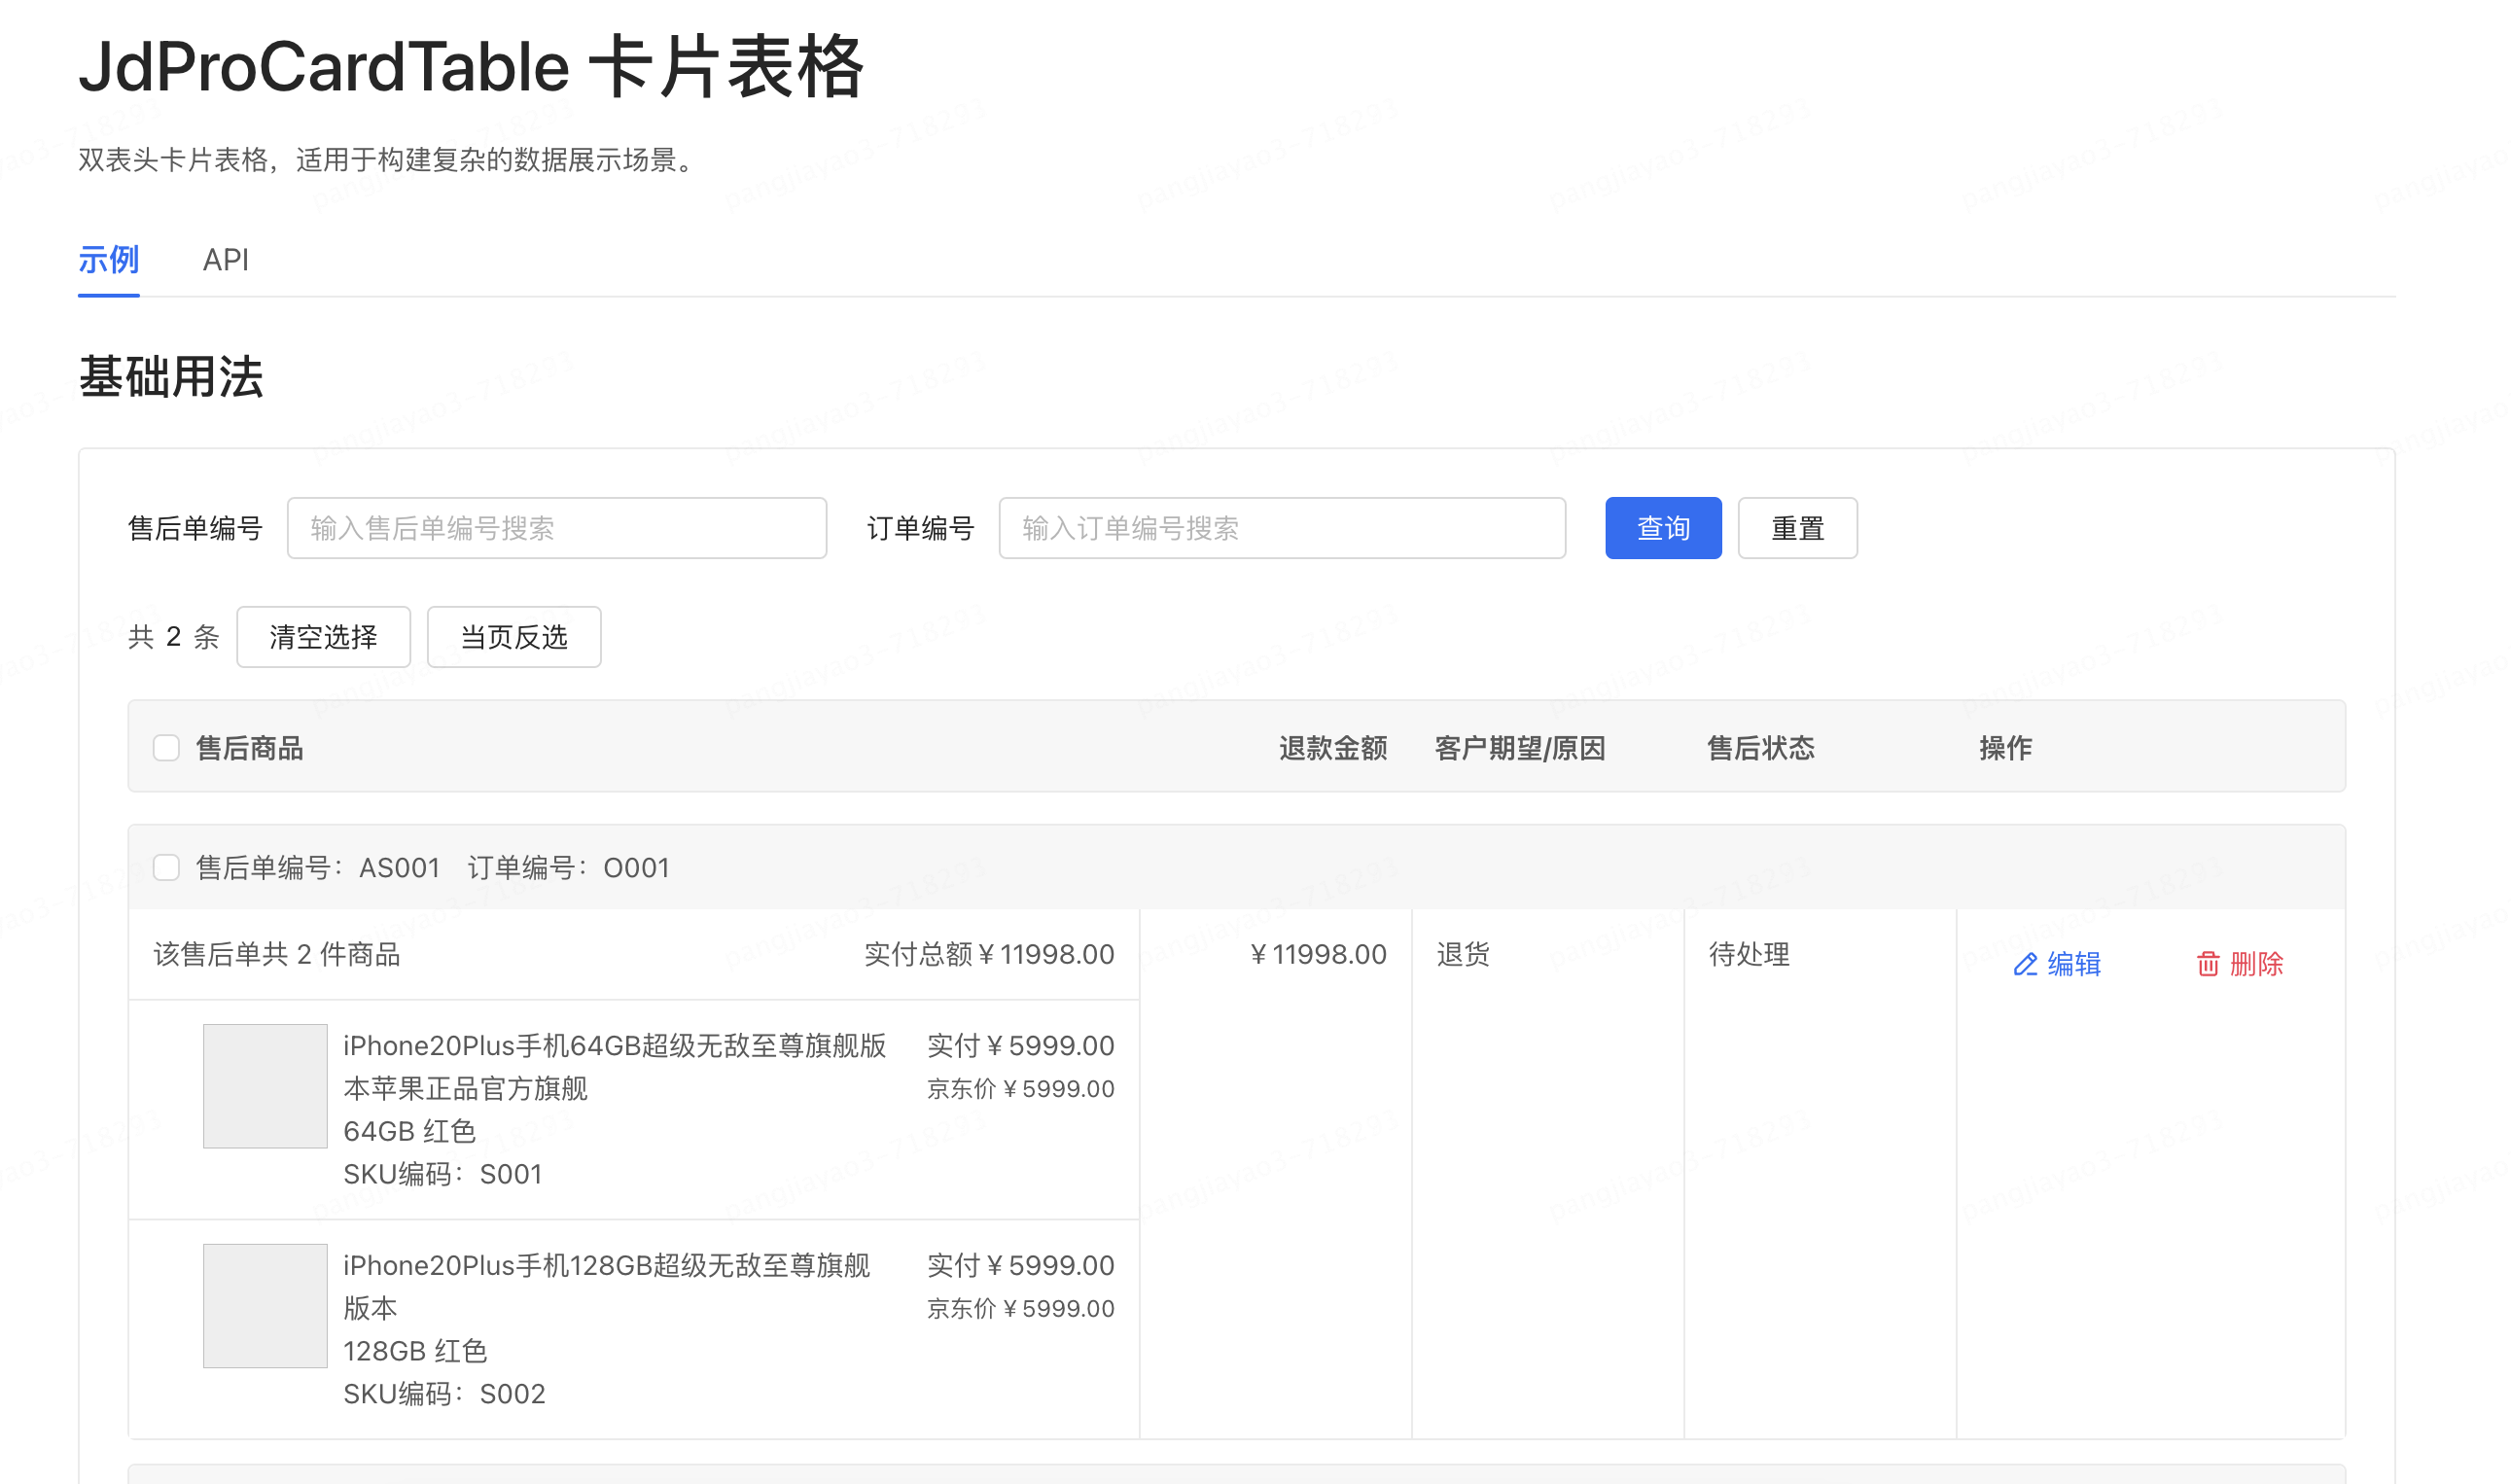Click the 操作 column header
This screenshot has width=2511, height=1484.
pos(2005,748)
